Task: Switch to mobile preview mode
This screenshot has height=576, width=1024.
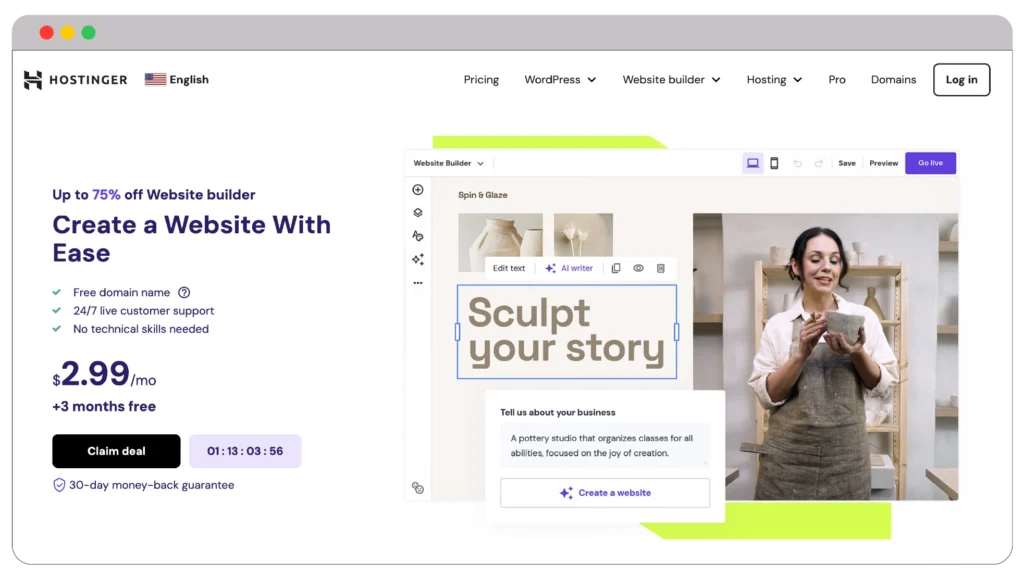Action: click(x=774, y=163)
